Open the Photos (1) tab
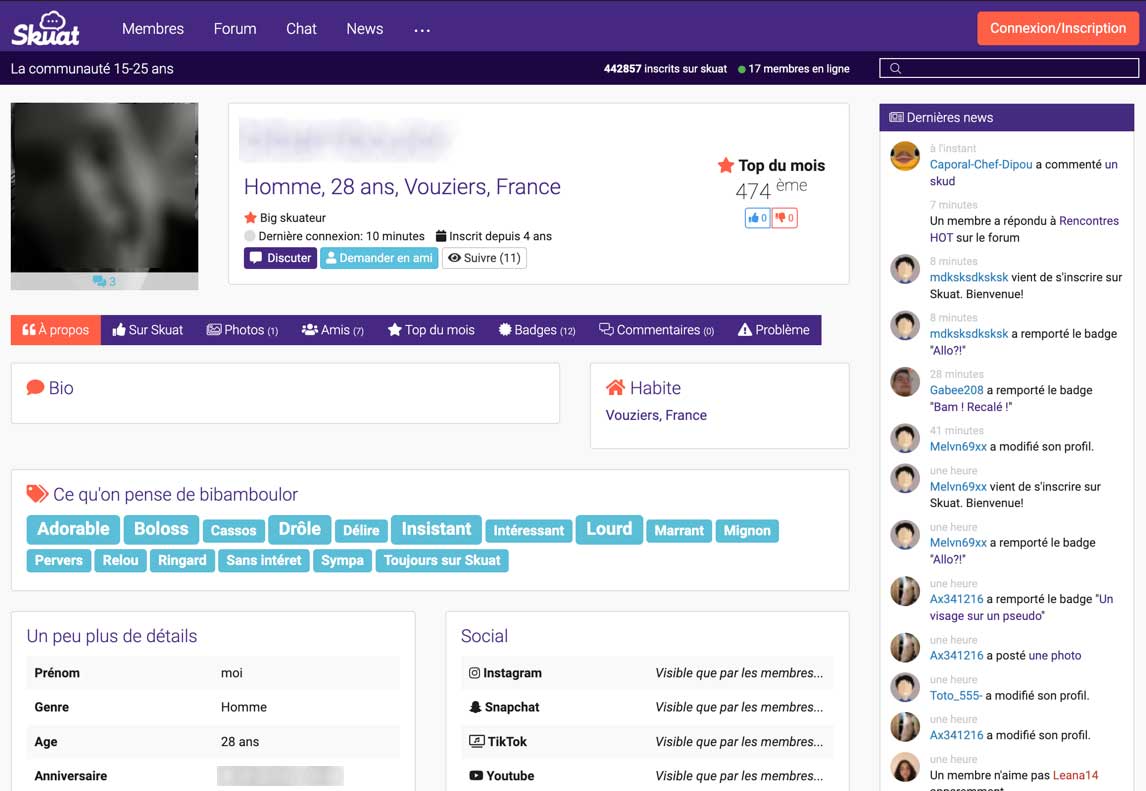Image resolution: width=1146 pixels, height=791 pixels. coord(242,330)
